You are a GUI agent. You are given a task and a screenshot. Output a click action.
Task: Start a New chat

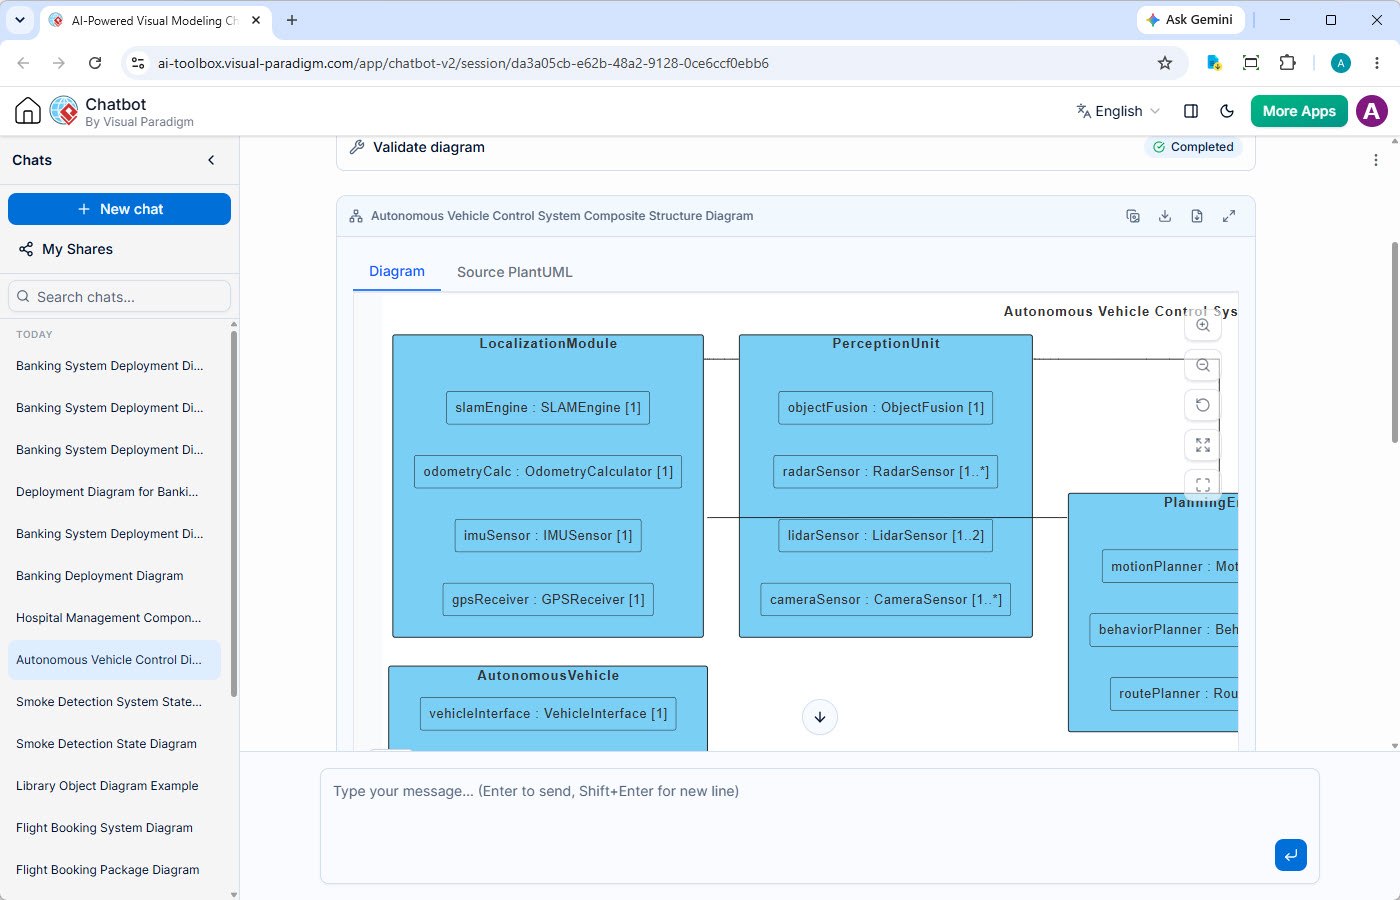coord(119,209)
